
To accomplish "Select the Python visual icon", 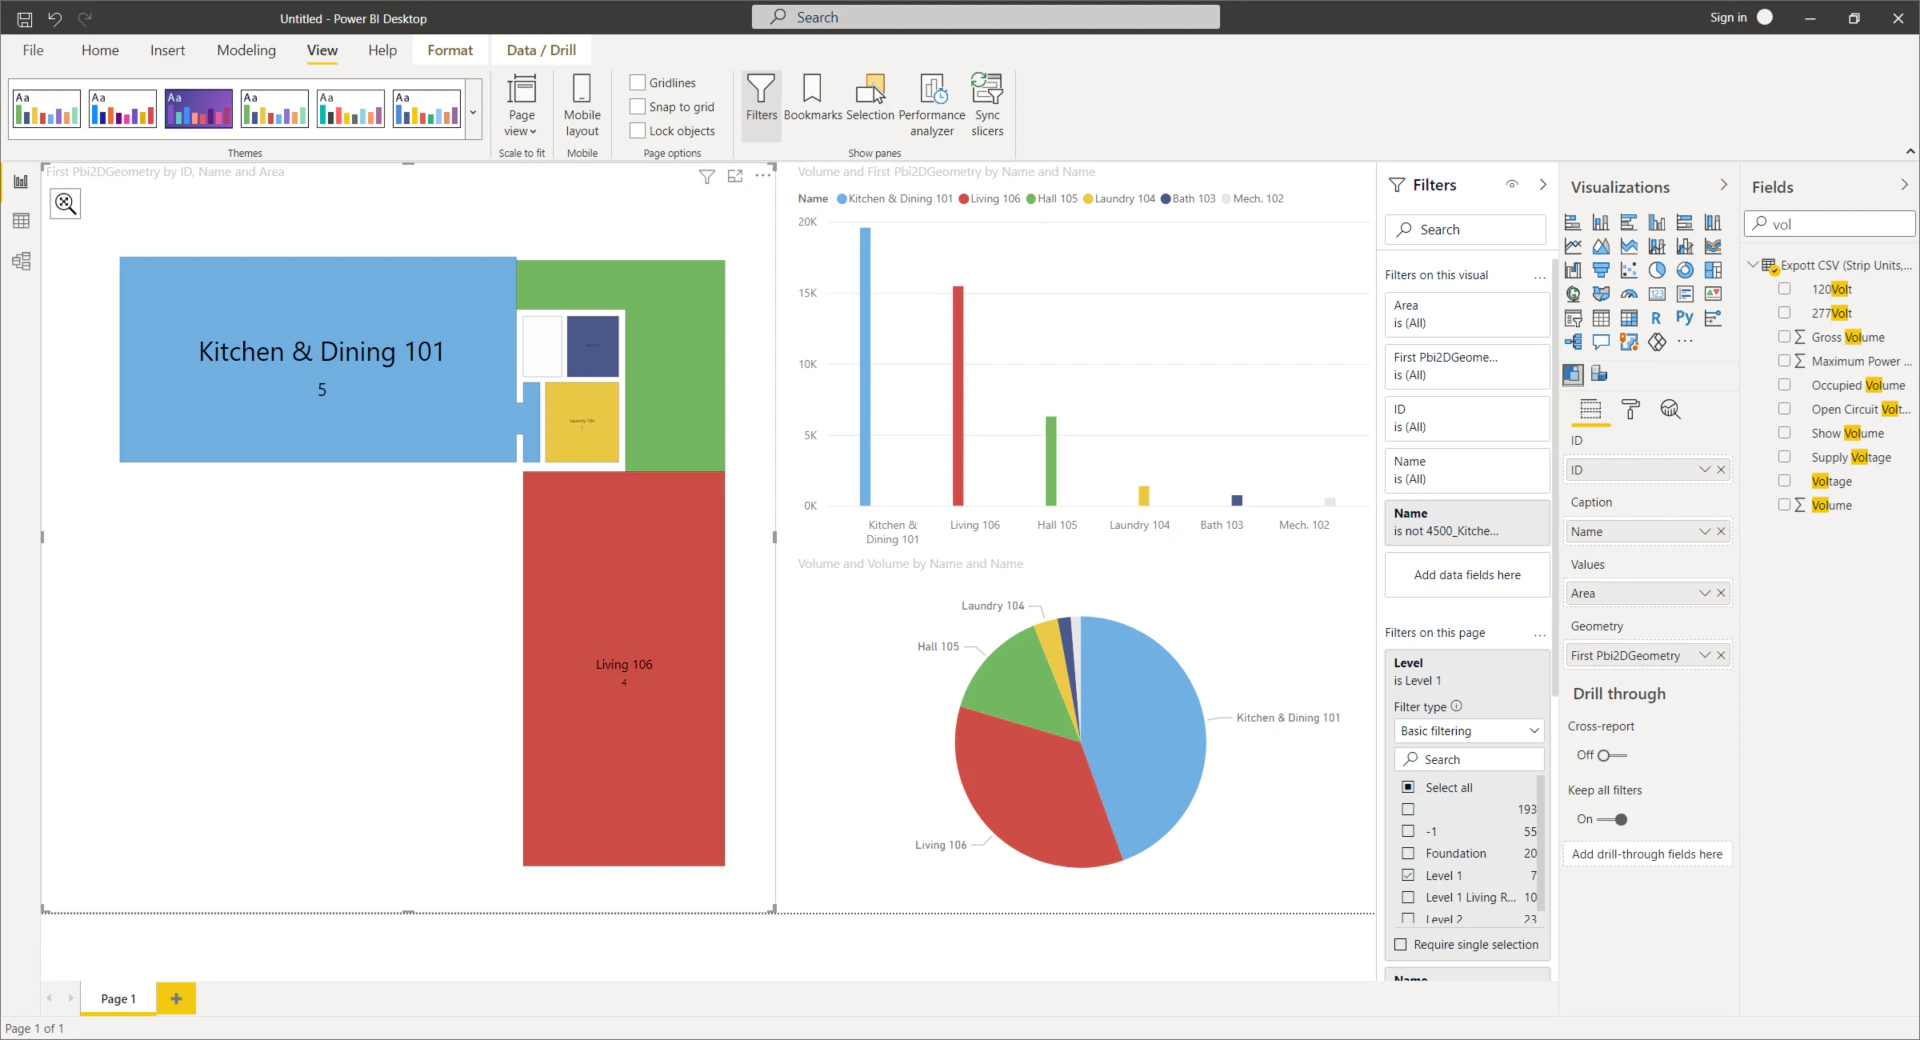I will pos(1686,317).
